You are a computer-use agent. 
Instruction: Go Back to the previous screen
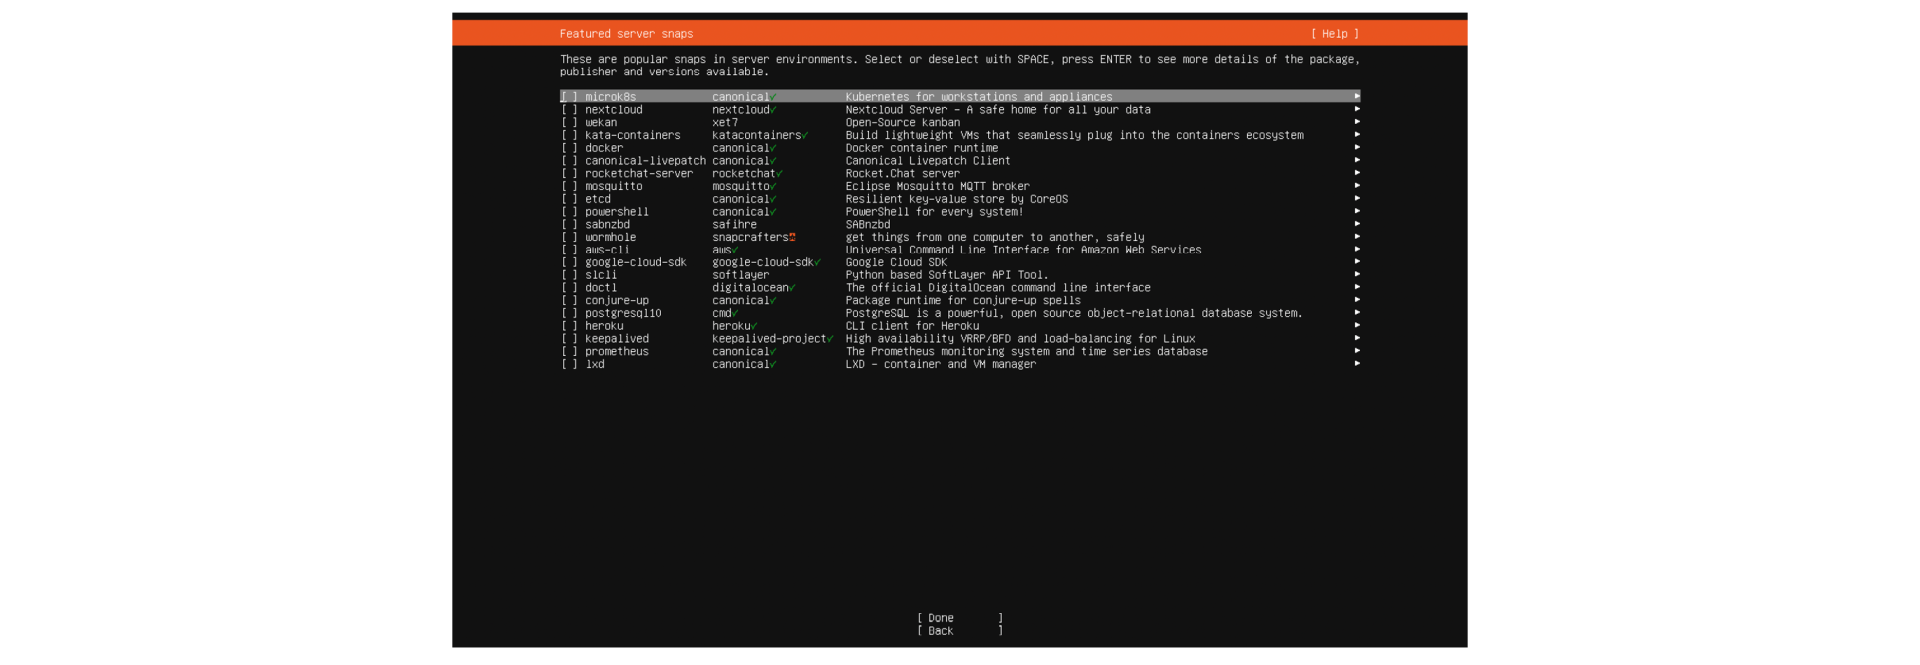[x=959, y=631]
